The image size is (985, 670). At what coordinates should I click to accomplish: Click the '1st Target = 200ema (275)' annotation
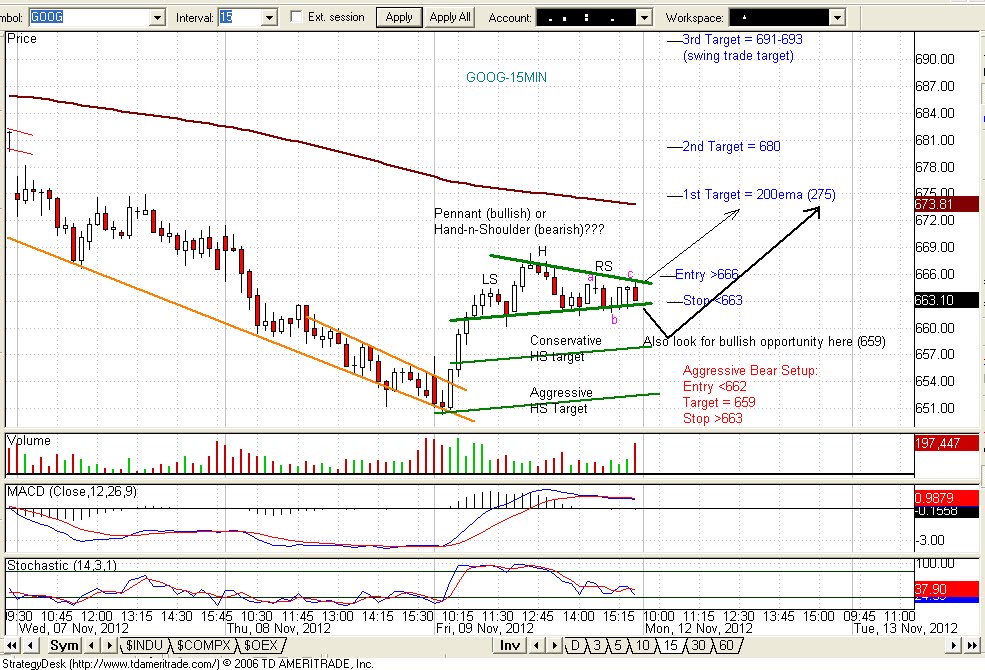[x=759, y=195]
